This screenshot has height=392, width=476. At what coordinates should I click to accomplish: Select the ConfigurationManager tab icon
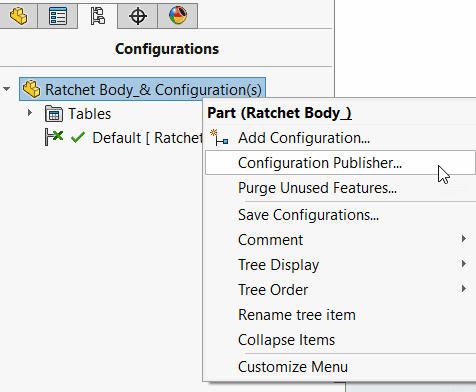pyautogui.click(x=98, y=16)
